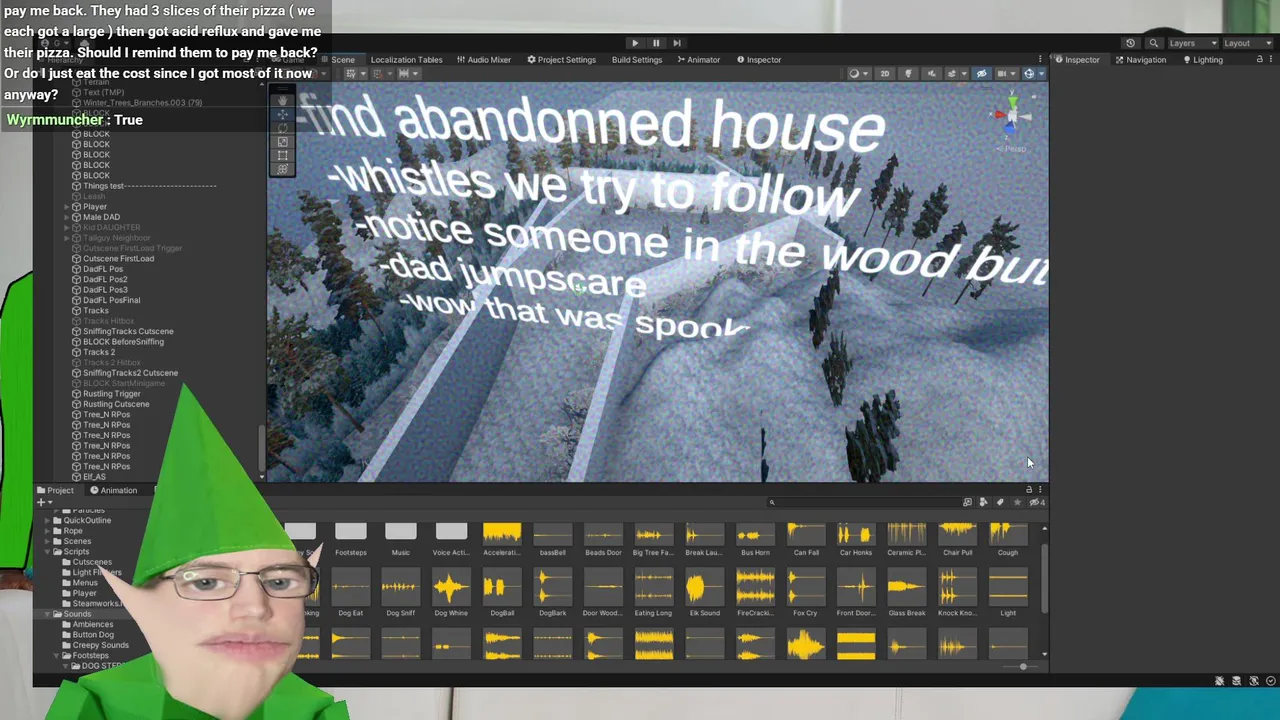Select the Hand view tool

pos(283,101)
